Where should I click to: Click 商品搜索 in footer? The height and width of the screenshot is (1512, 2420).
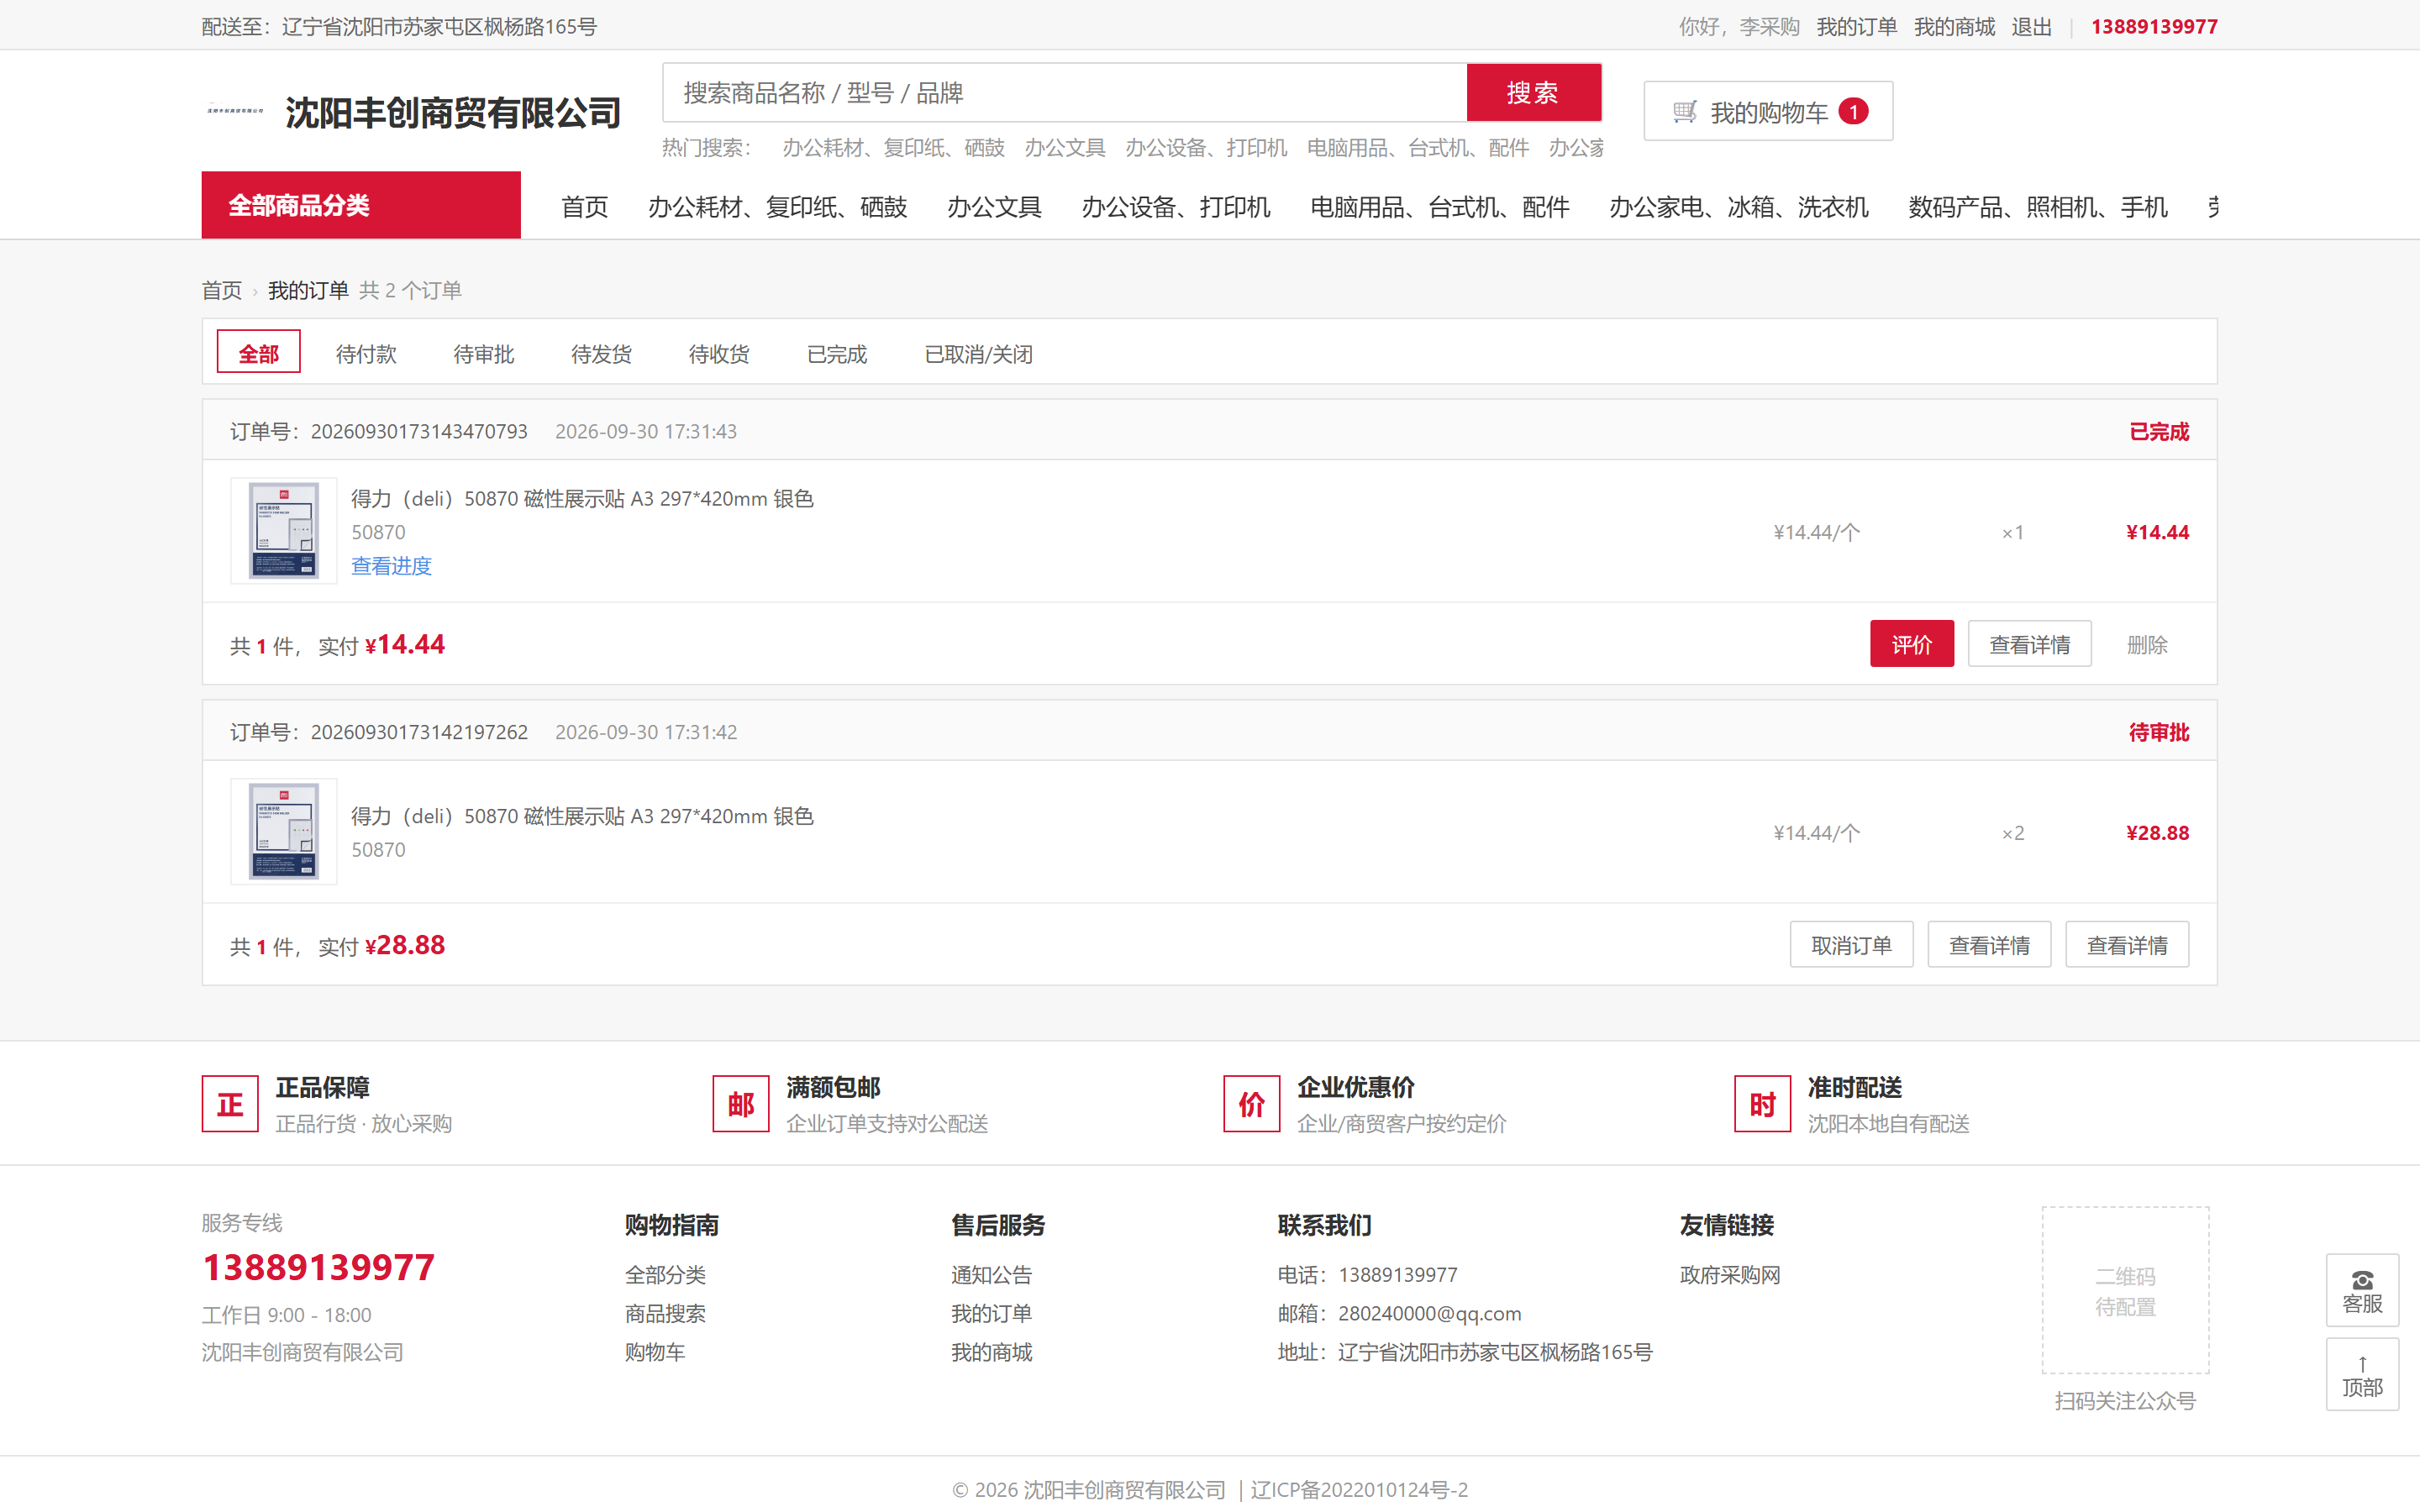tap(665, 1313)
